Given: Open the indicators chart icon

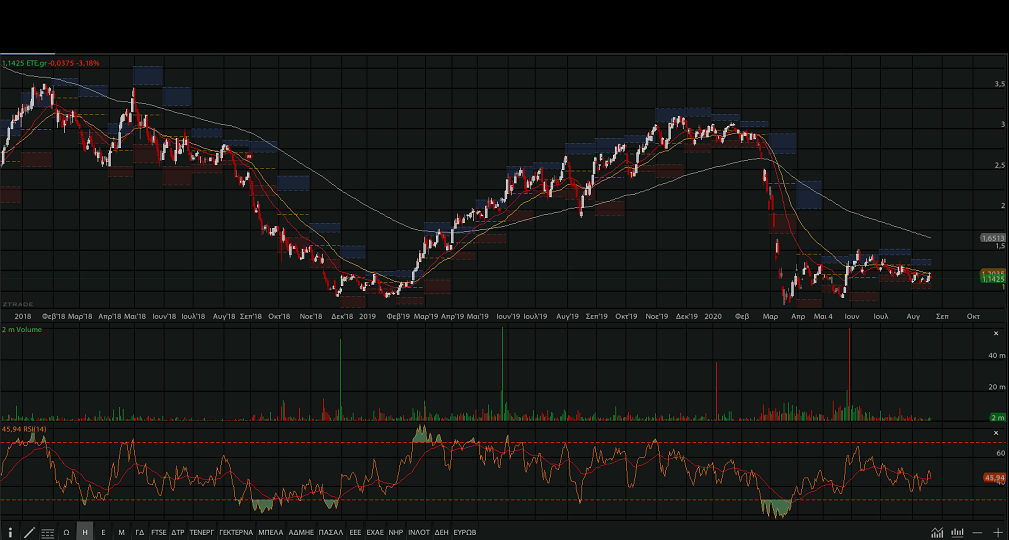Looking at the screenshot, I should [937, 532].
